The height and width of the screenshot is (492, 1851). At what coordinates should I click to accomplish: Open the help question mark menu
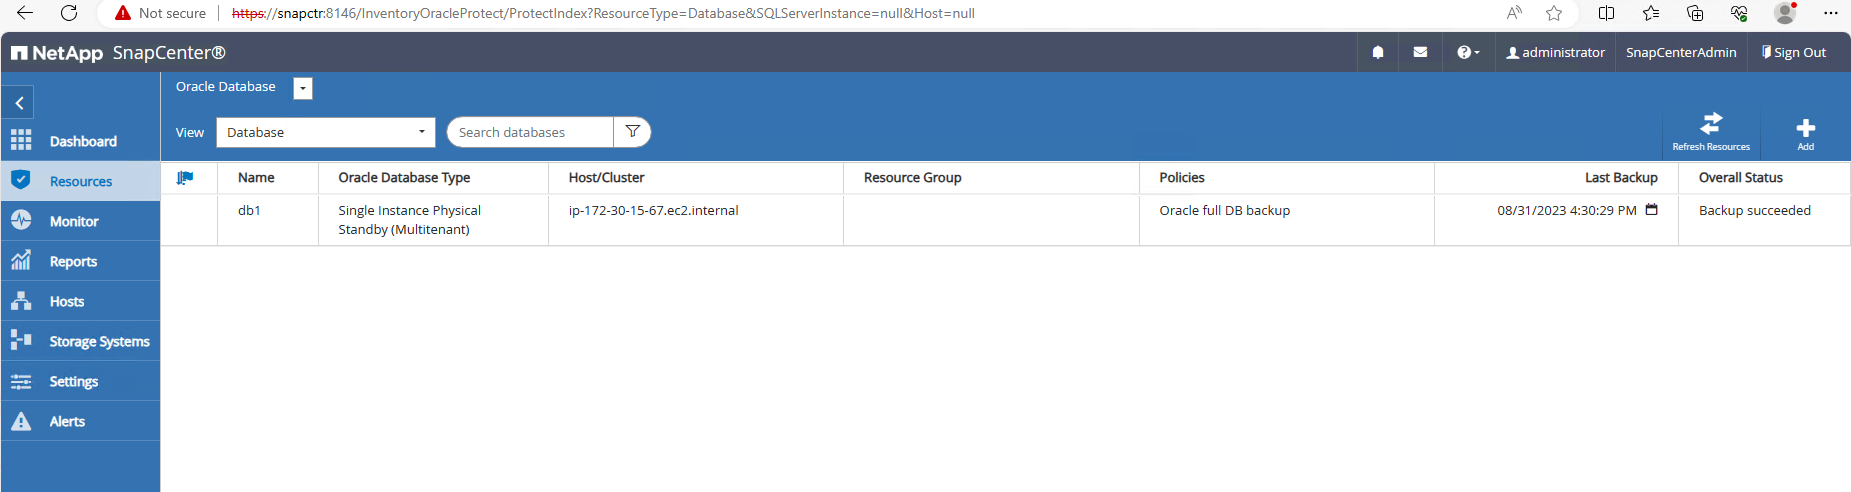click(1468, 53)
